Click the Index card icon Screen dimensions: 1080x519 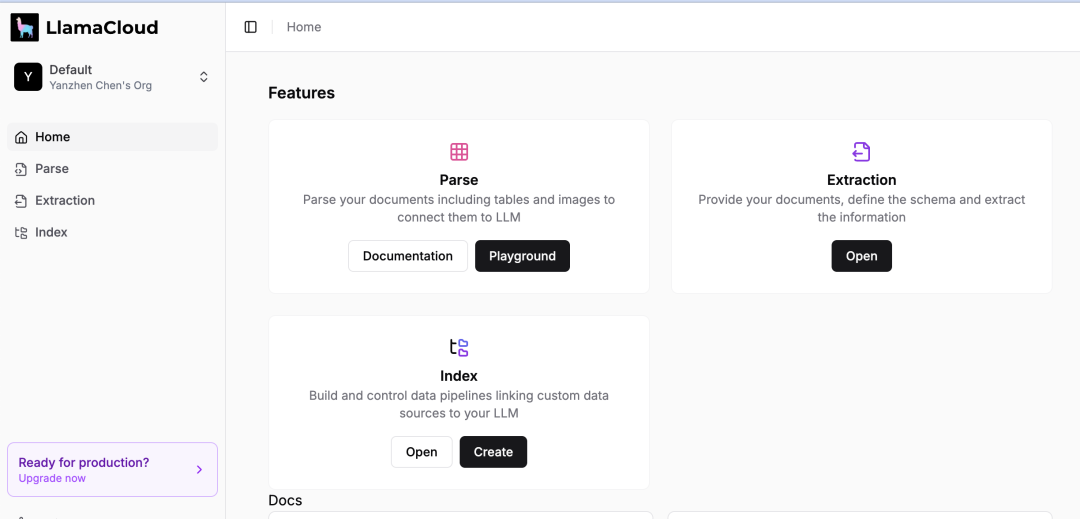point(459,348)
